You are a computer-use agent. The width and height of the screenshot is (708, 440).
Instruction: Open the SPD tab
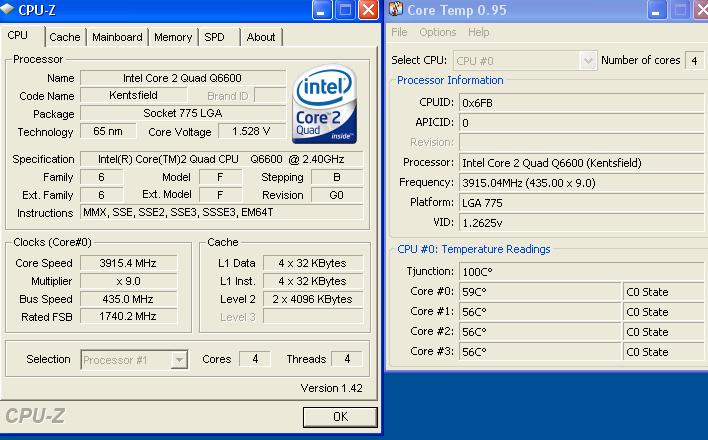tap(219, 37)
